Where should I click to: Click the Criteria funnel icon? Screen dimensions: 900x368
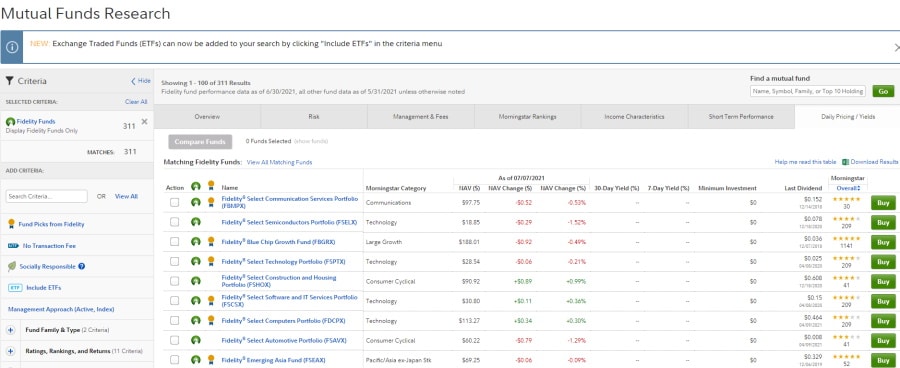(9, 81)
